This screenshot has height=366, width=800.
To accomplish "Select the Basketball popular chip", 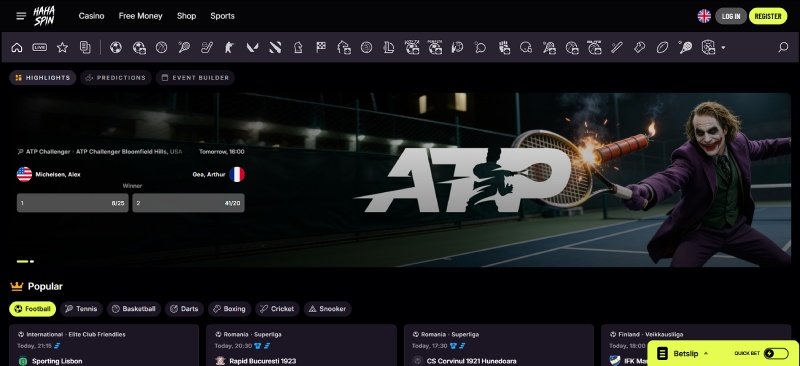I will (x=134, y=309).
